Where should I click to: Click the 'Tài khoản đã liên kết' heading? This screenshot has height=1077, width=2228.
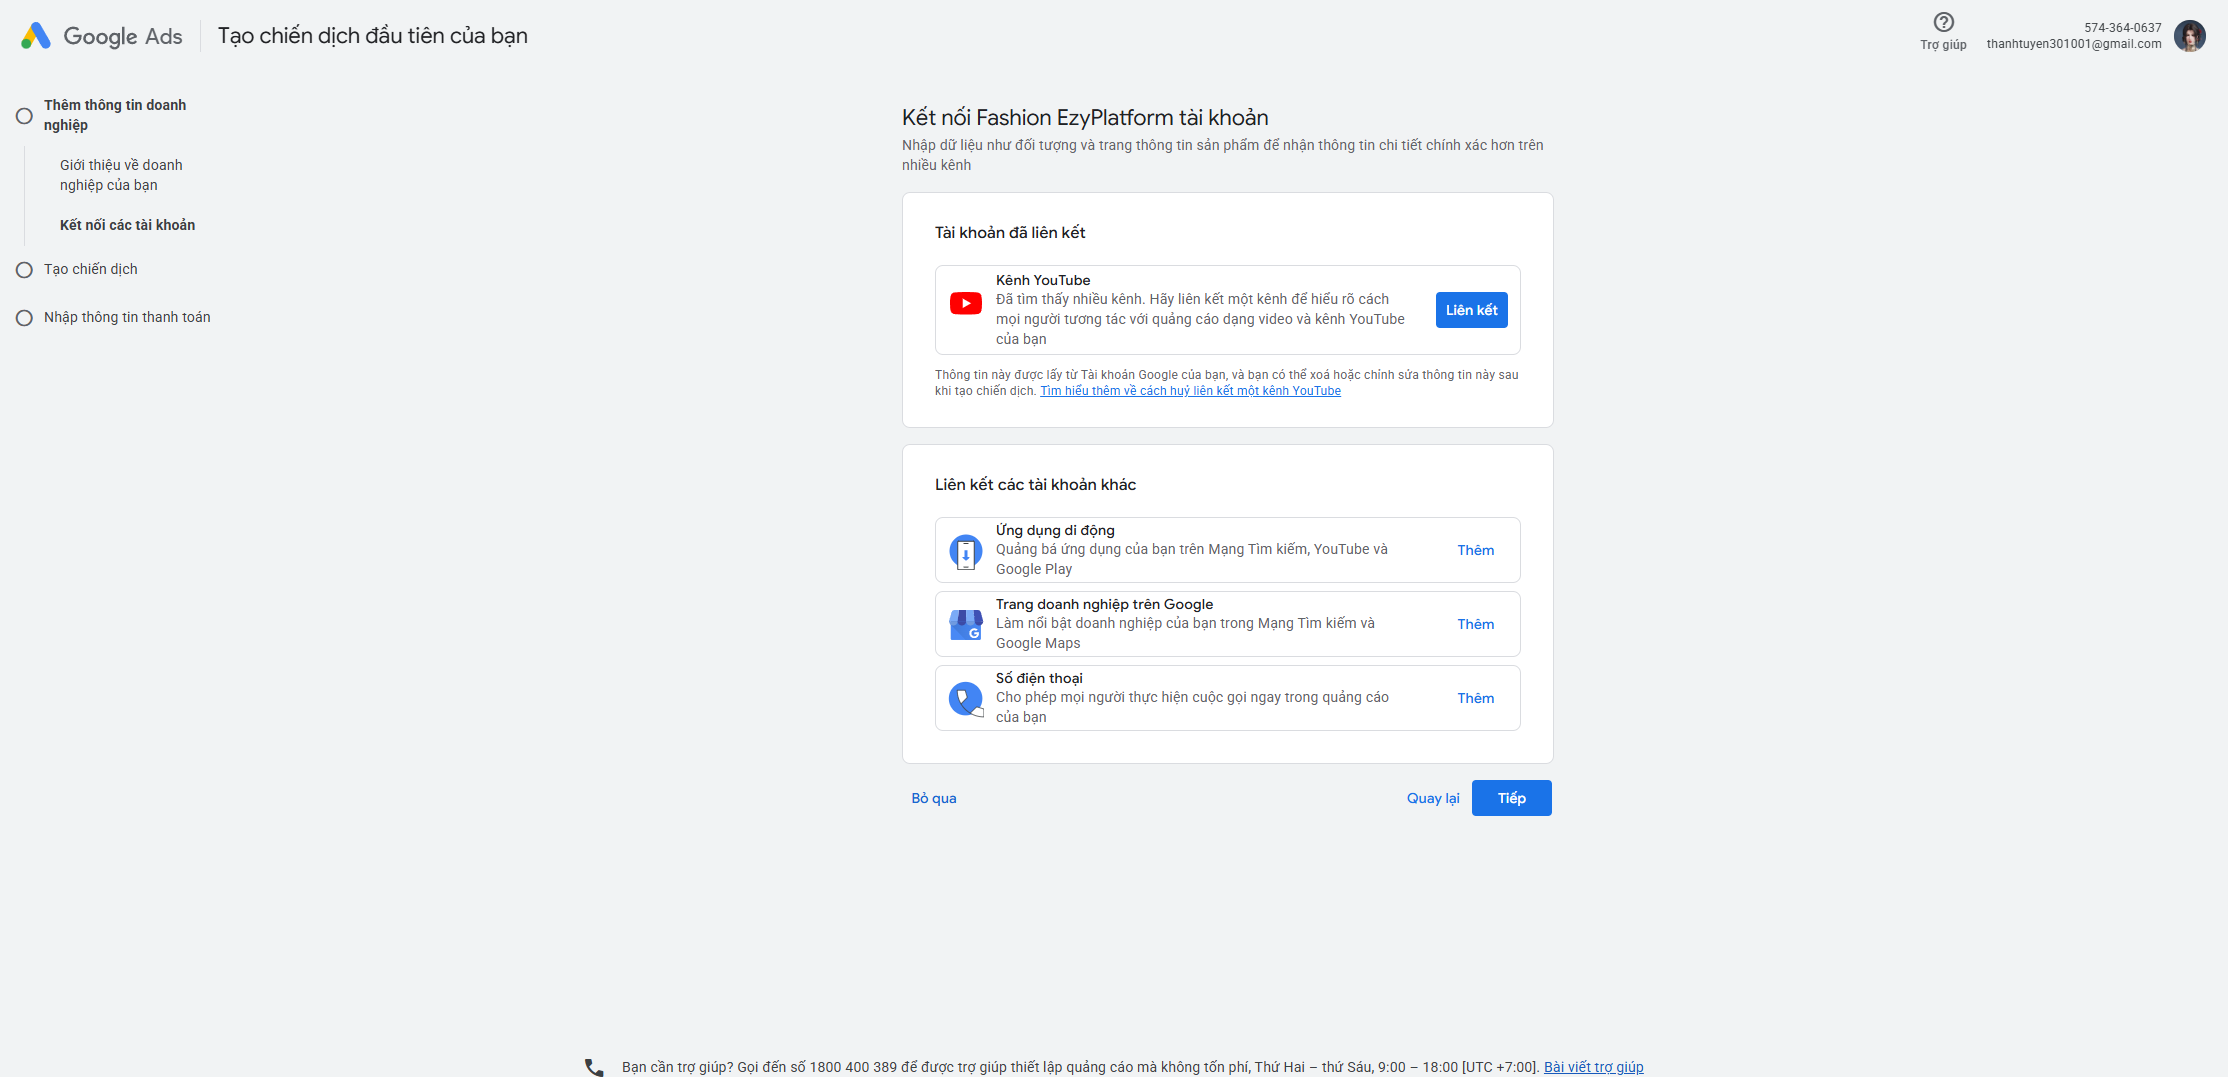(x=1010, y=232)
